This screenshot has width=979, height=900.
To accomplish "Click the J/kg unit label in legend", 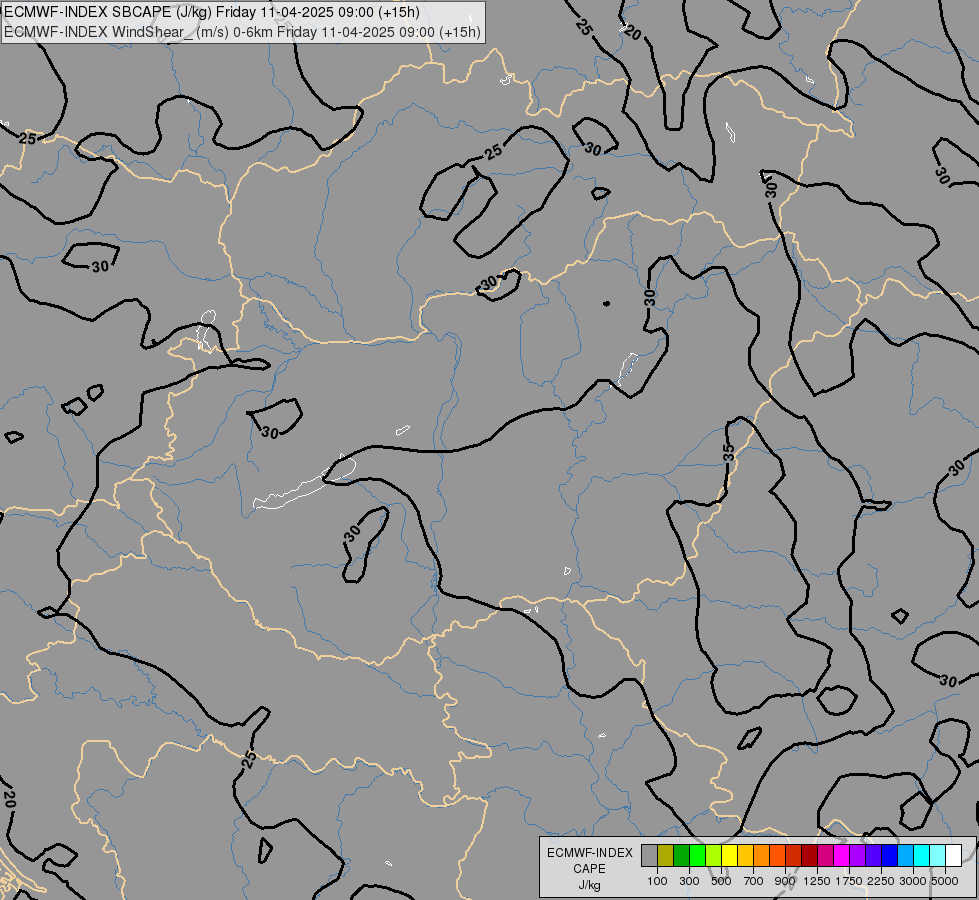I will click(589, 885).
